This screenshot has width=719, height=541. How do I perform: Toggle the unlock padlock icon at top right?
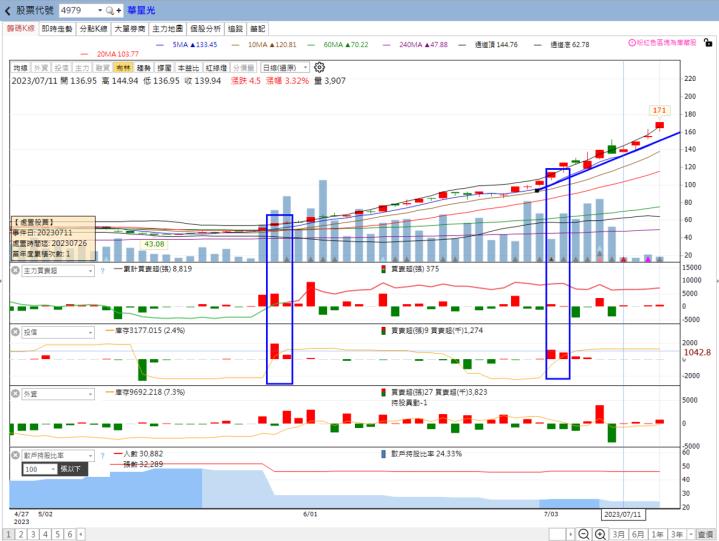[708, 43]
